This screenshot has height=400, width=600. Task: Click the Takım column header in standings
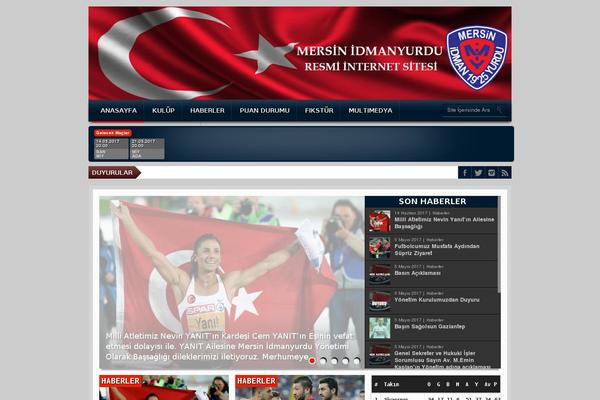click(x=391, y=384)
